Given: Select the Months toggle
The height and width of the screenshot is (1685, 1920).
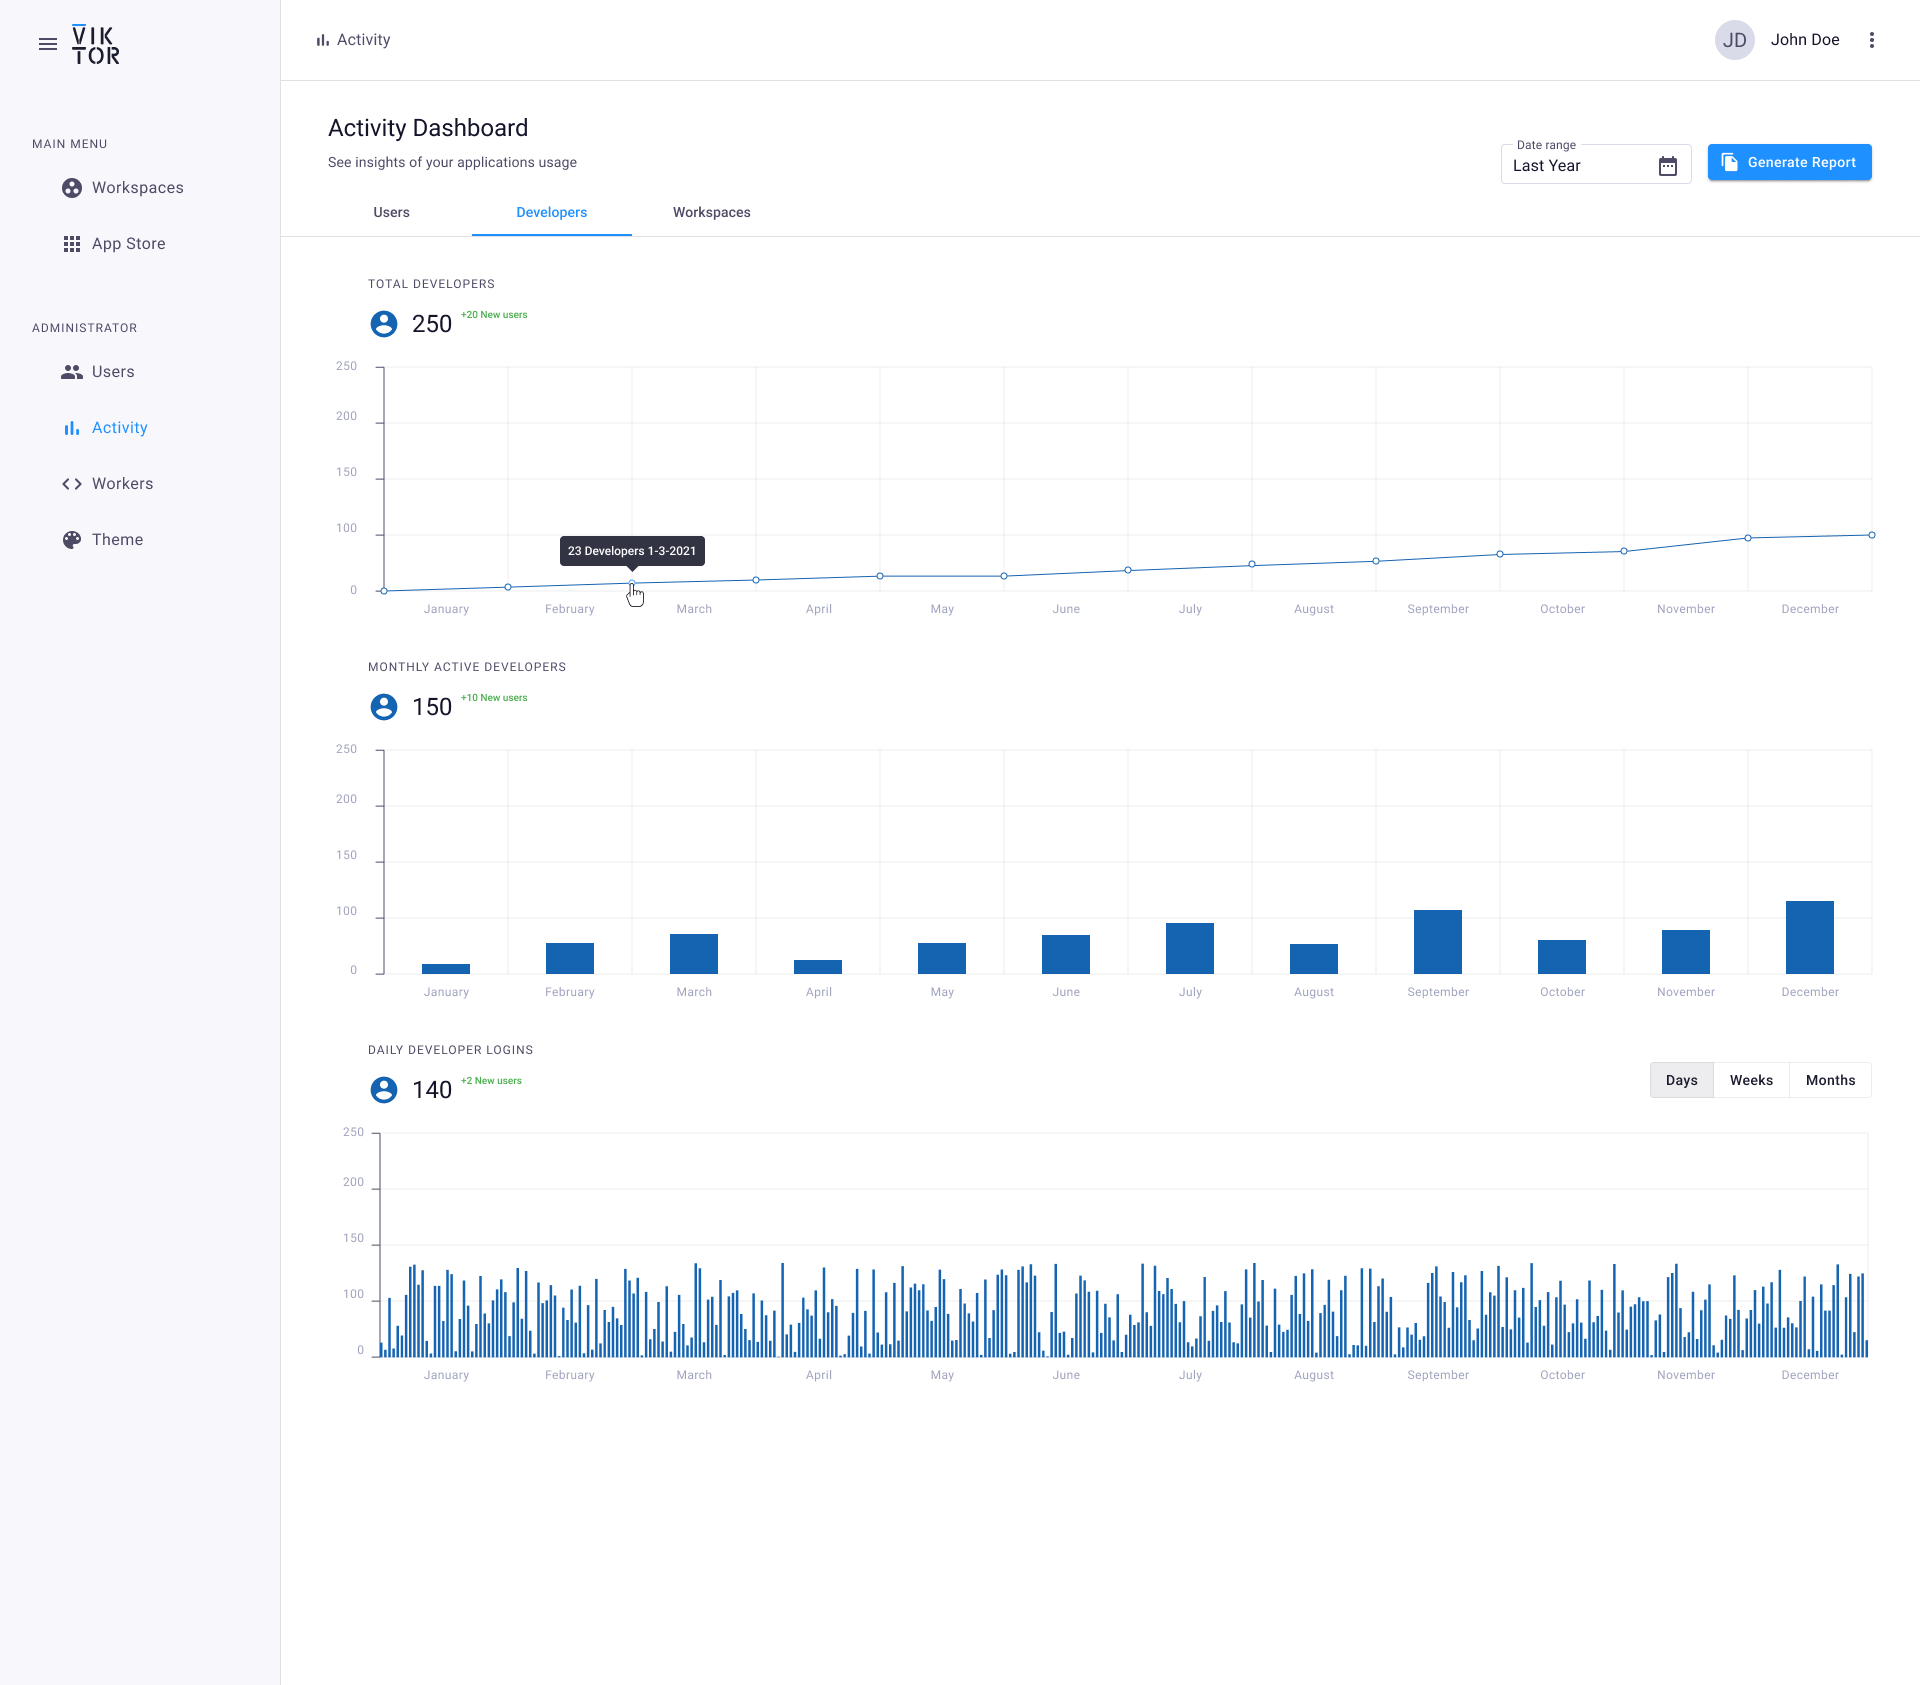Looking at the screenshot, I should click(1831, 1080).
